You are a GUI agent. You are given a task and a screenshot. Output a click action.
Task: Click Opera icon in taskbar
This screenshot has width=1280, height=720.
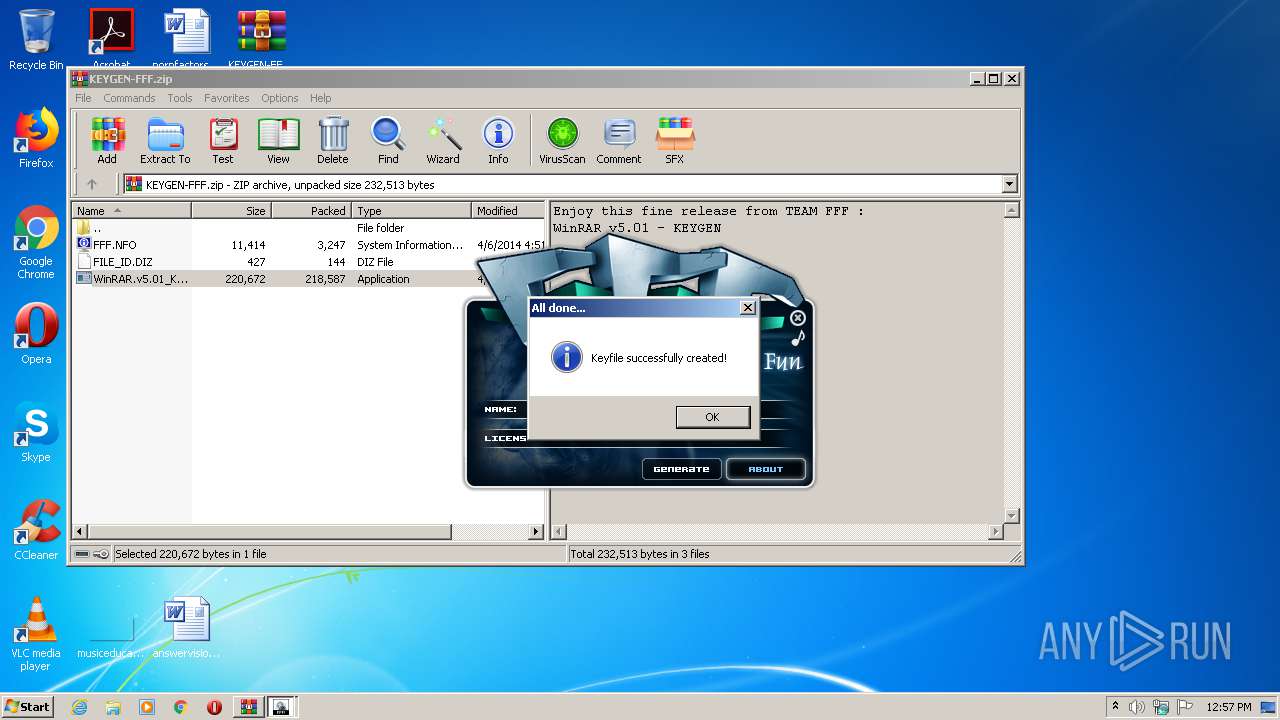[x=214, y=707]
